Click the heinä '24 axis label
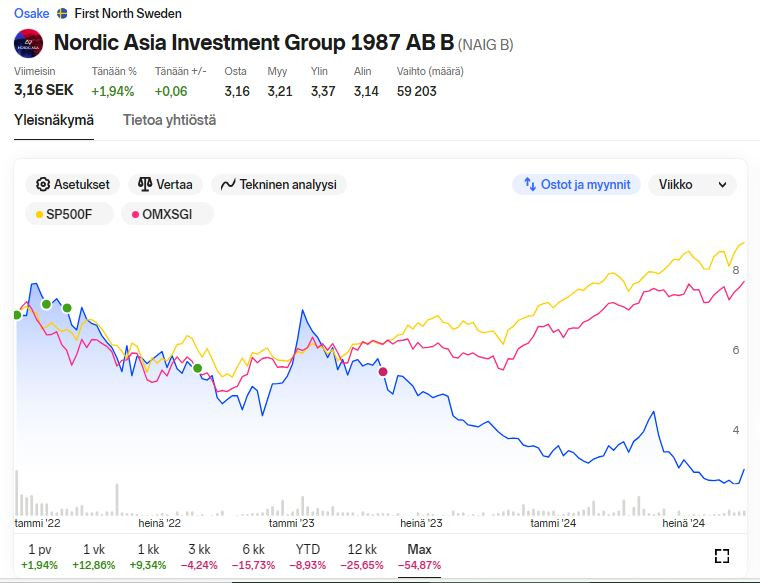This screenshot has height=583, width=760. tap(683, 523)
